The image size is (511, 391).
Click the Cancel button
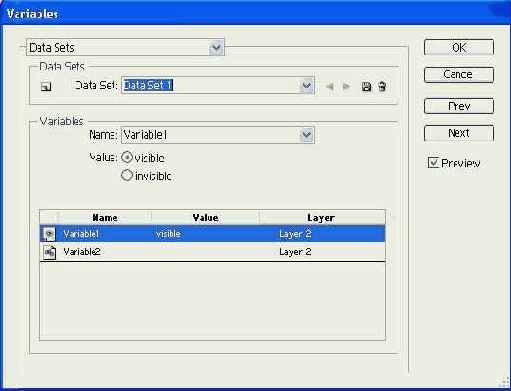[x=459, y=74]
